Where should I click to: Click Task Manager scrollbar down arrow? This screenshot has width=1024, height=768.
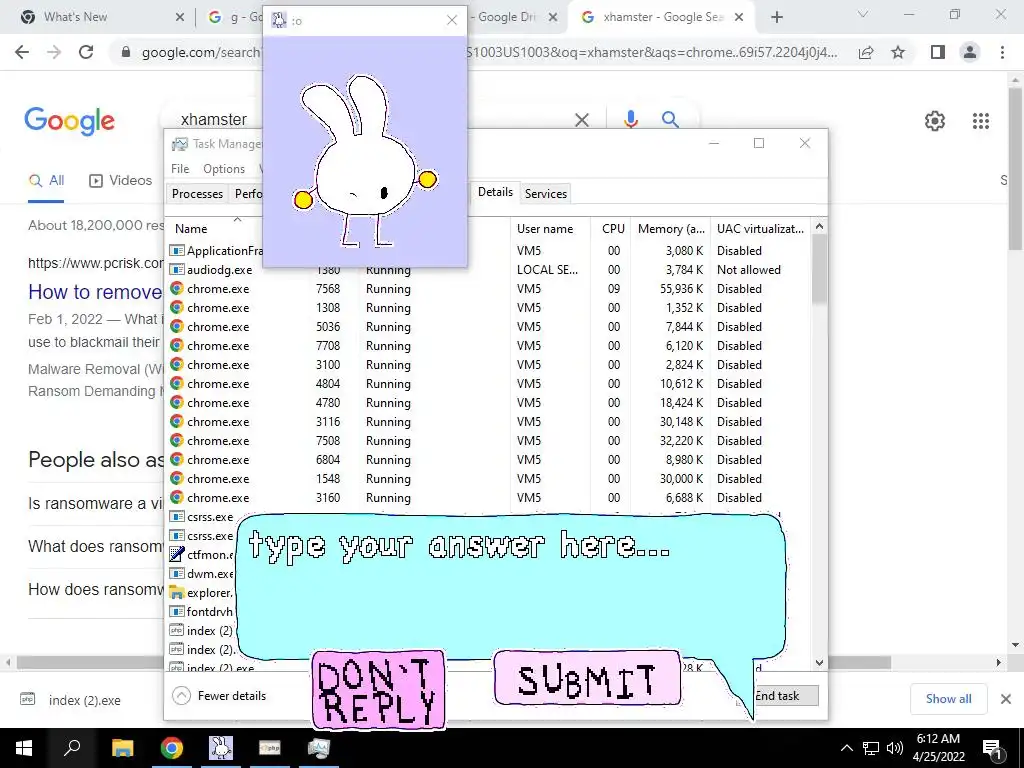pyautogui.click(x=819, y=662)
